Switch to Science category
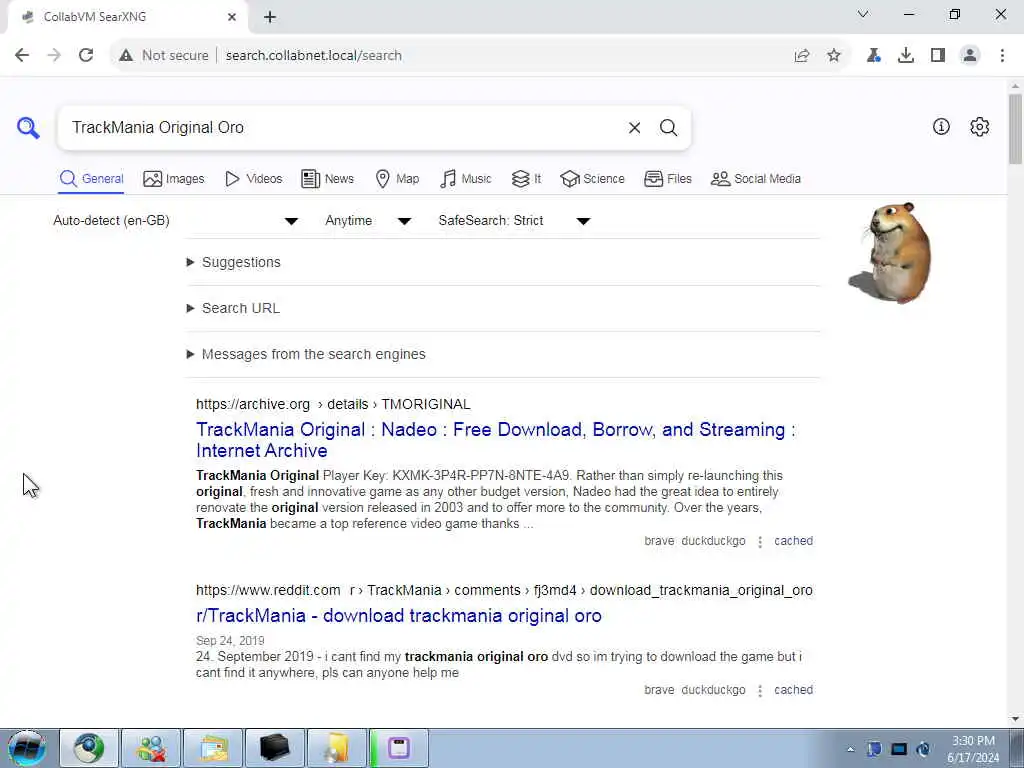1024x768 pixels. (x=592, y=179)
